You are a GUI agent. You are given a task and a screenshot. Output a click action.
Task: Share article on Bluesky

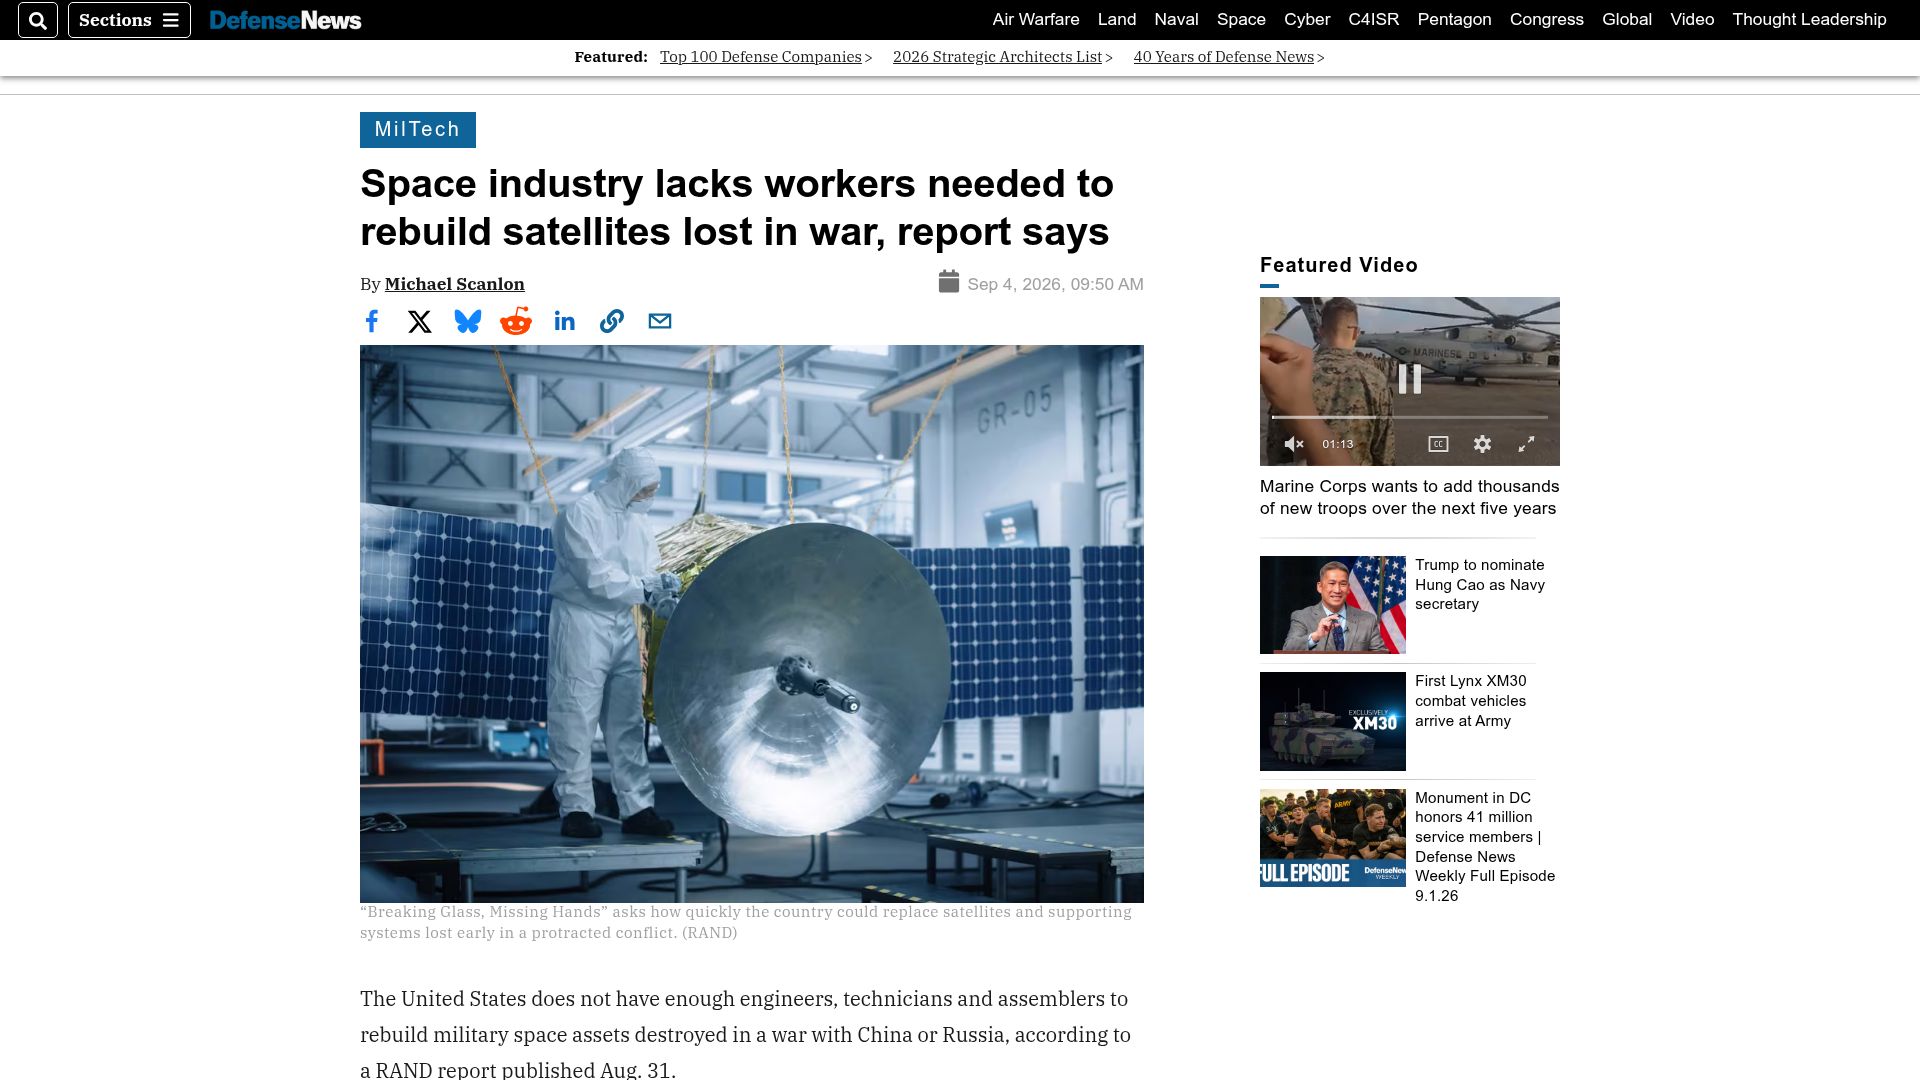click(x=468, y=321)
